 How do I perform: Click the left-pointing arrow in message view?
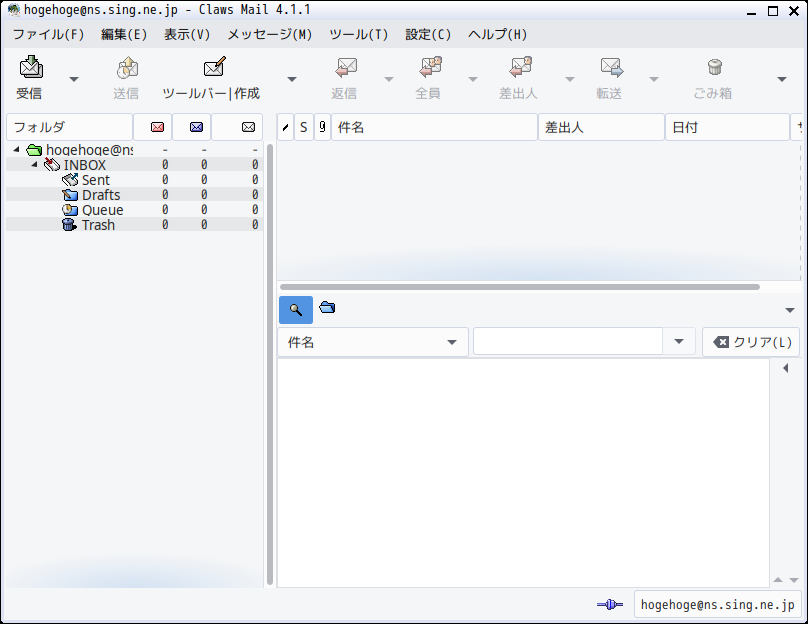click(x=785, y=368)
